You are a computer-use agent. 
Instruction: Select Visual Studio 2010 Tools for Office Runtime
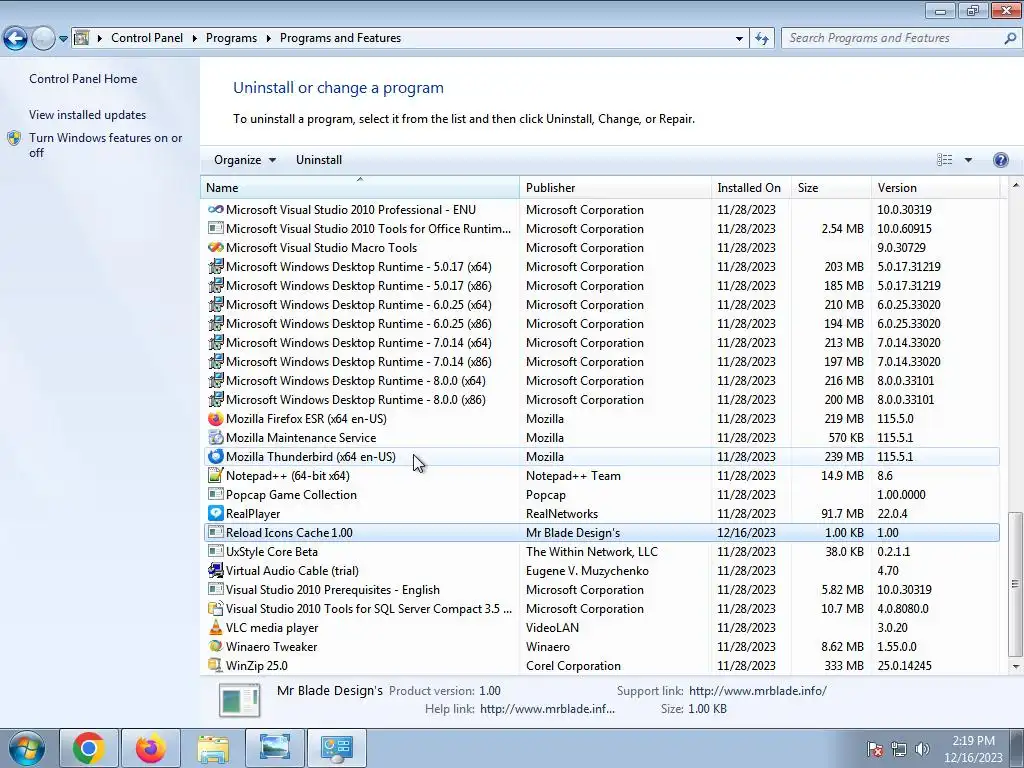(x=601, y=229)
